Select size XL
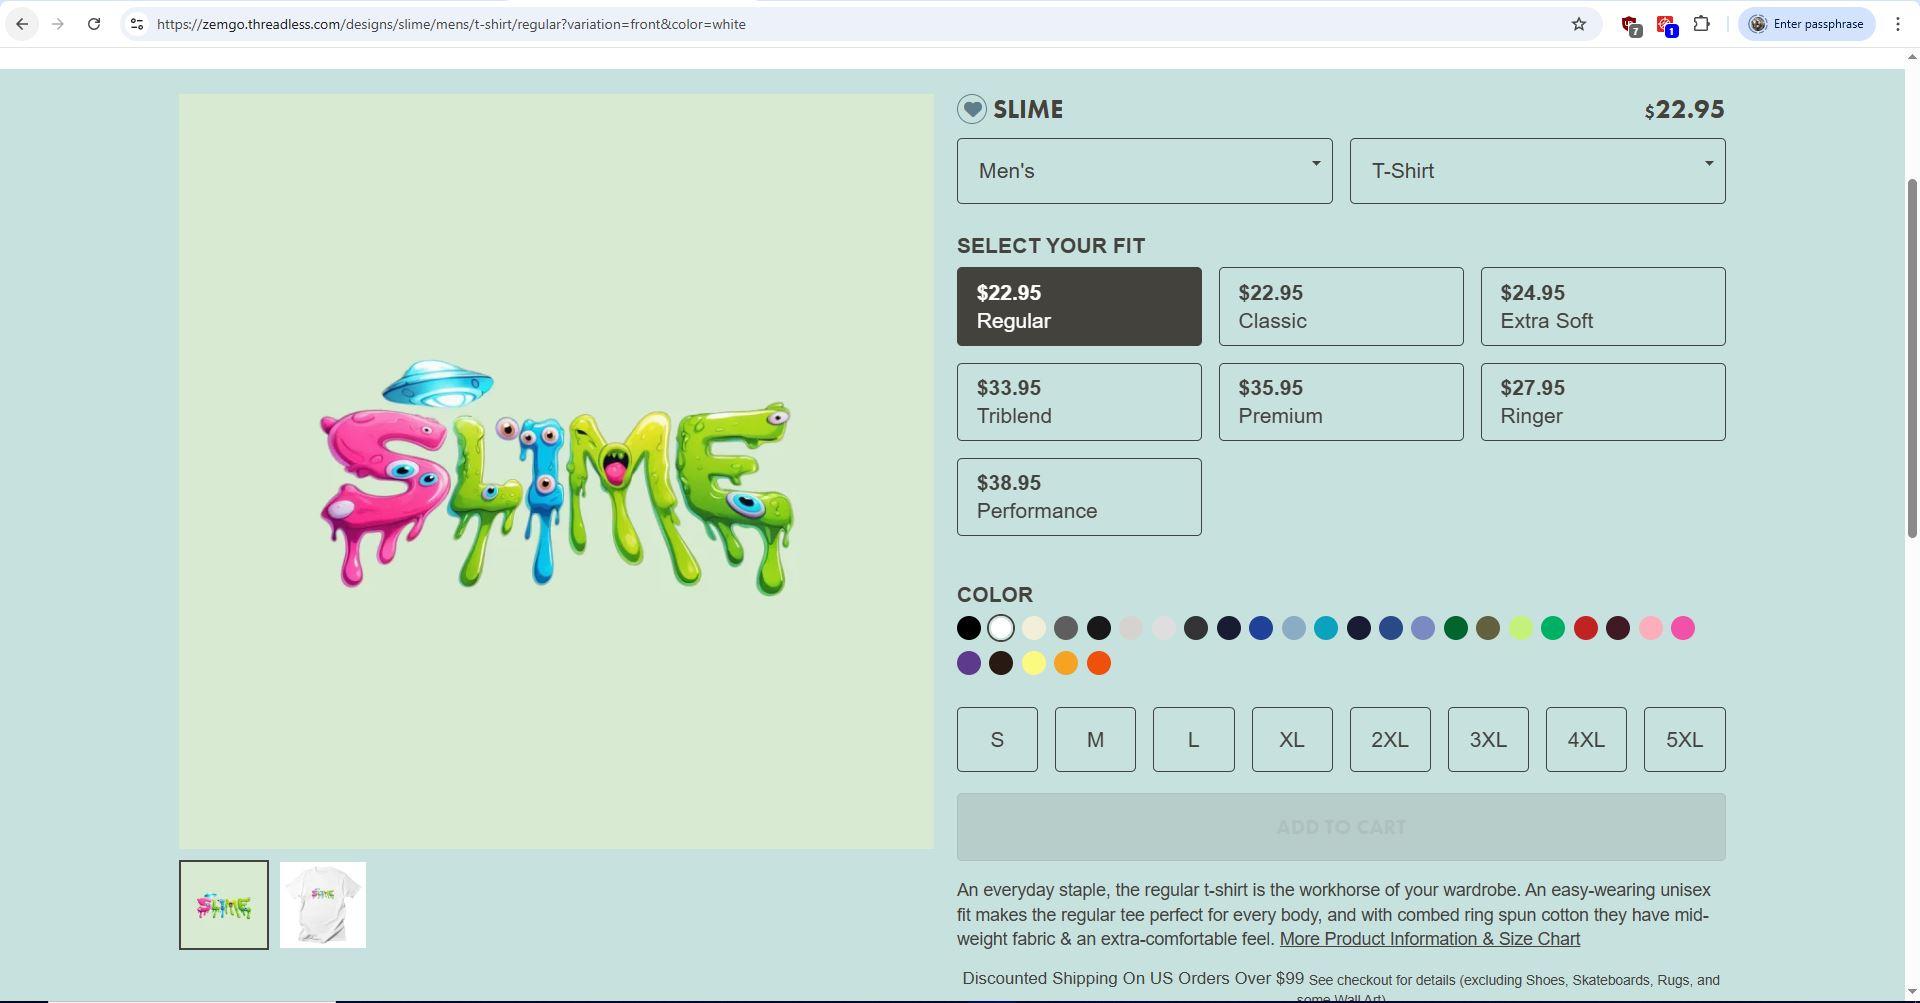This screenshot has width=1920, height=1003. point(1291,739)
